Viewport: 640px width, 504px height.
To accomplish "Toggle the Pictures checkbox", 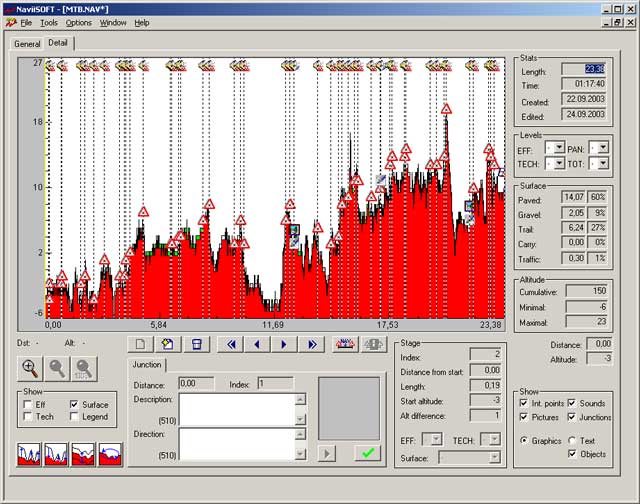I will click(524, 417).
